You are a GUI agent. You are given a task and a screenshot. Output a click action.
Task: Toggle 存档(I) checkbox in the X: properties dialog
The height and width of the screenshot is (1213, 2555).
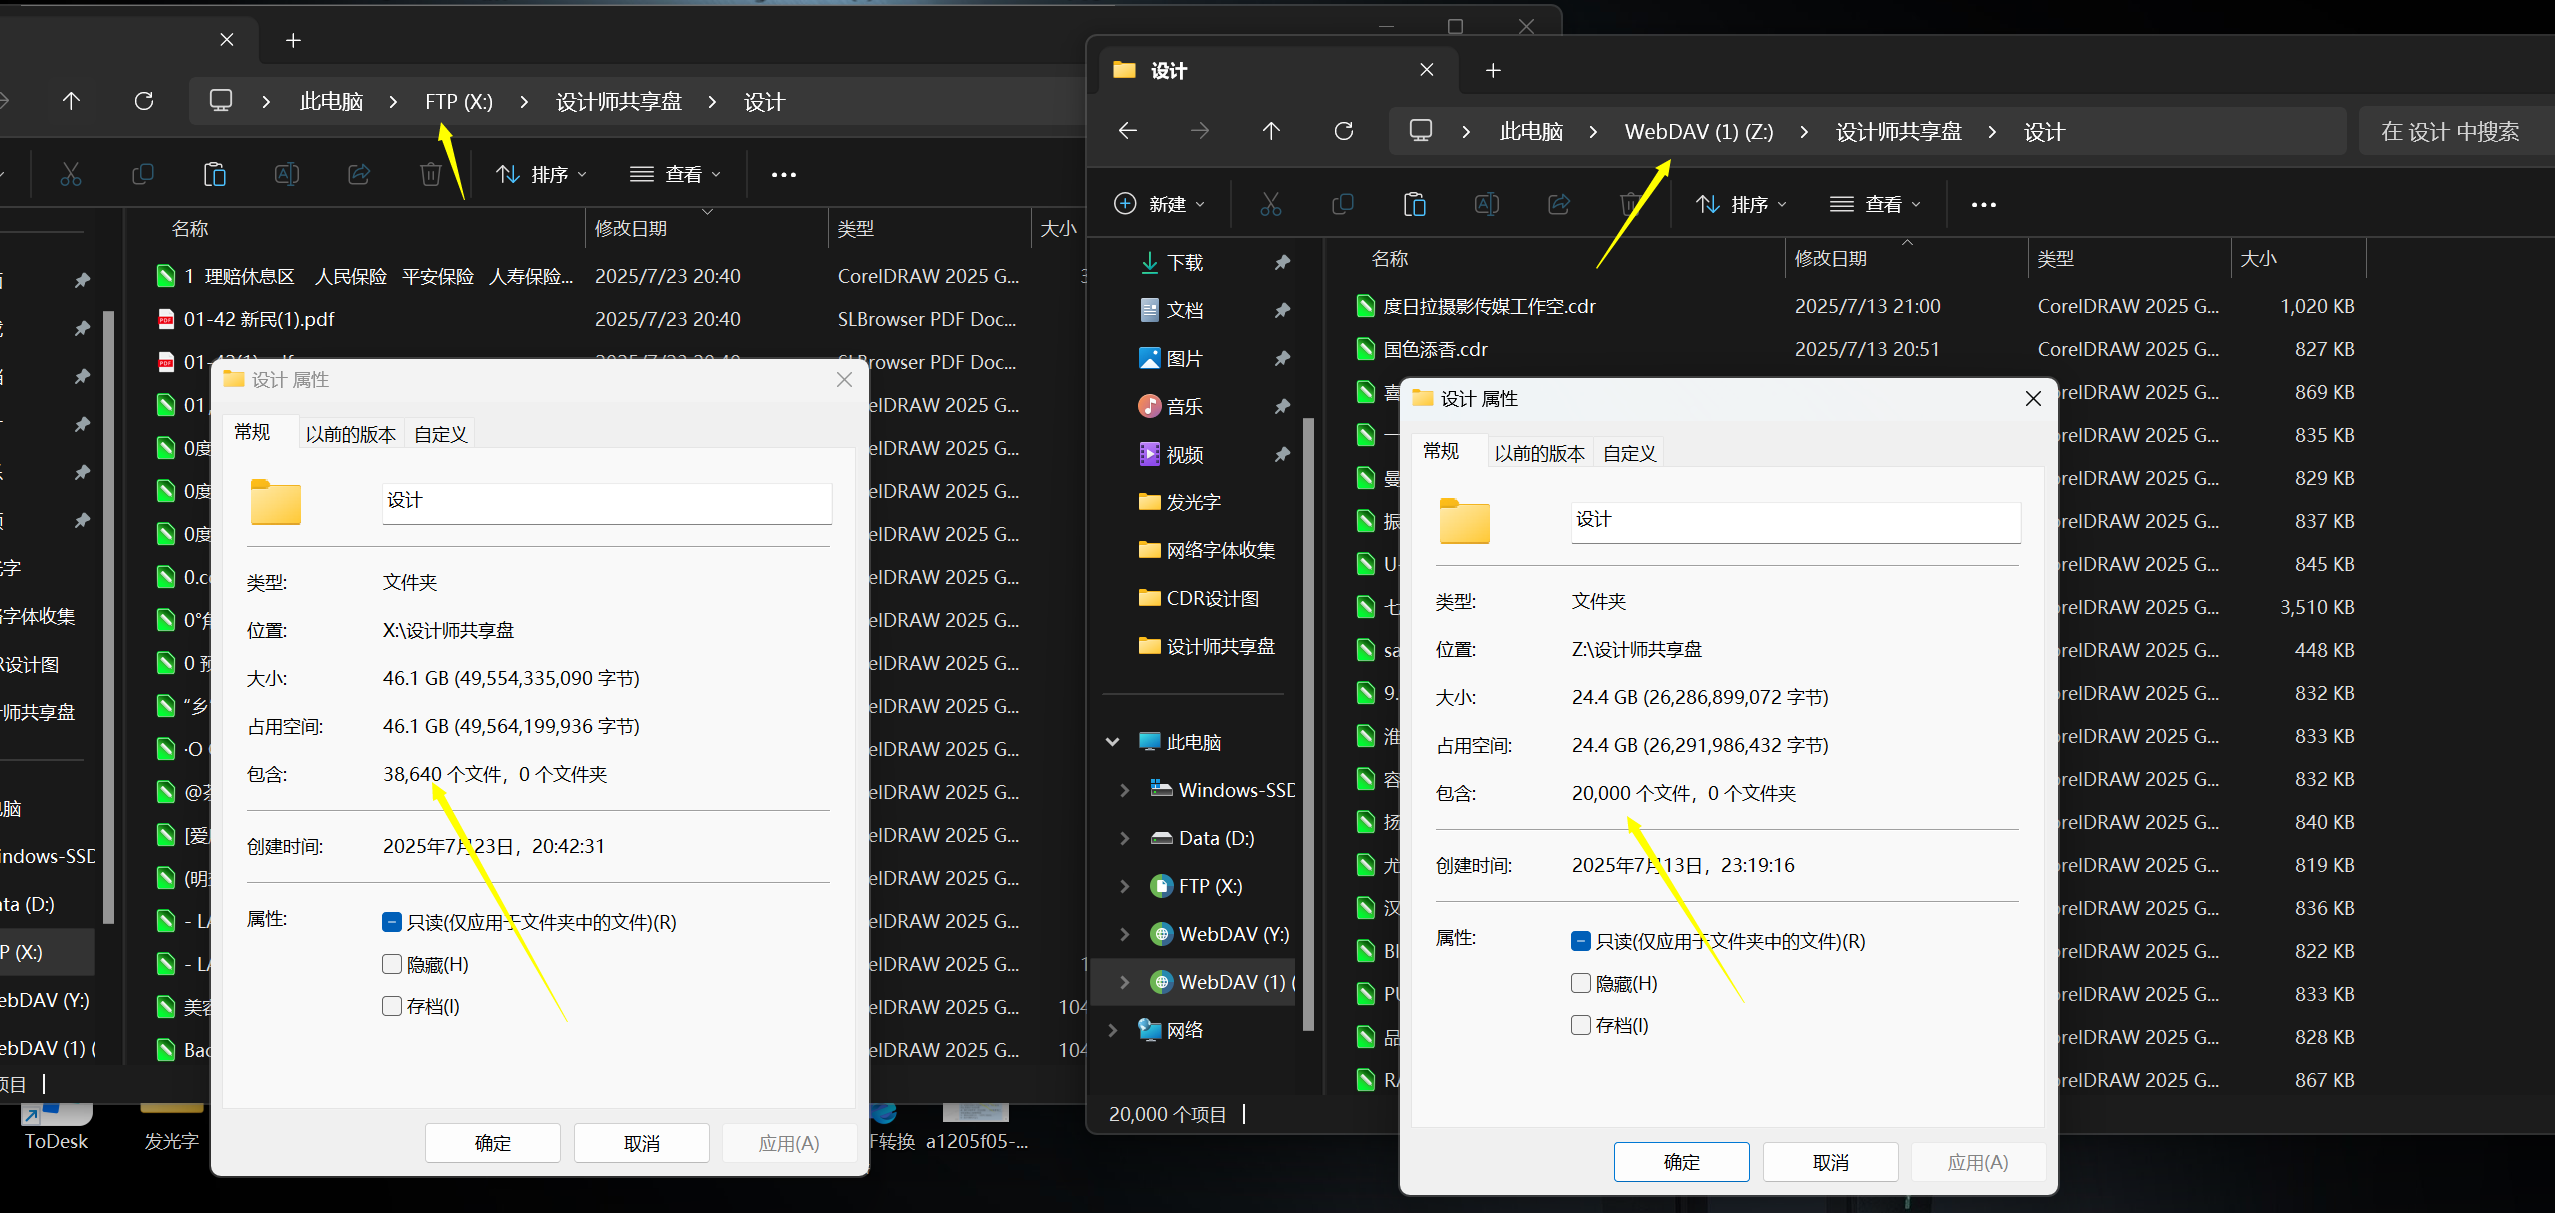pos(391,1006)
